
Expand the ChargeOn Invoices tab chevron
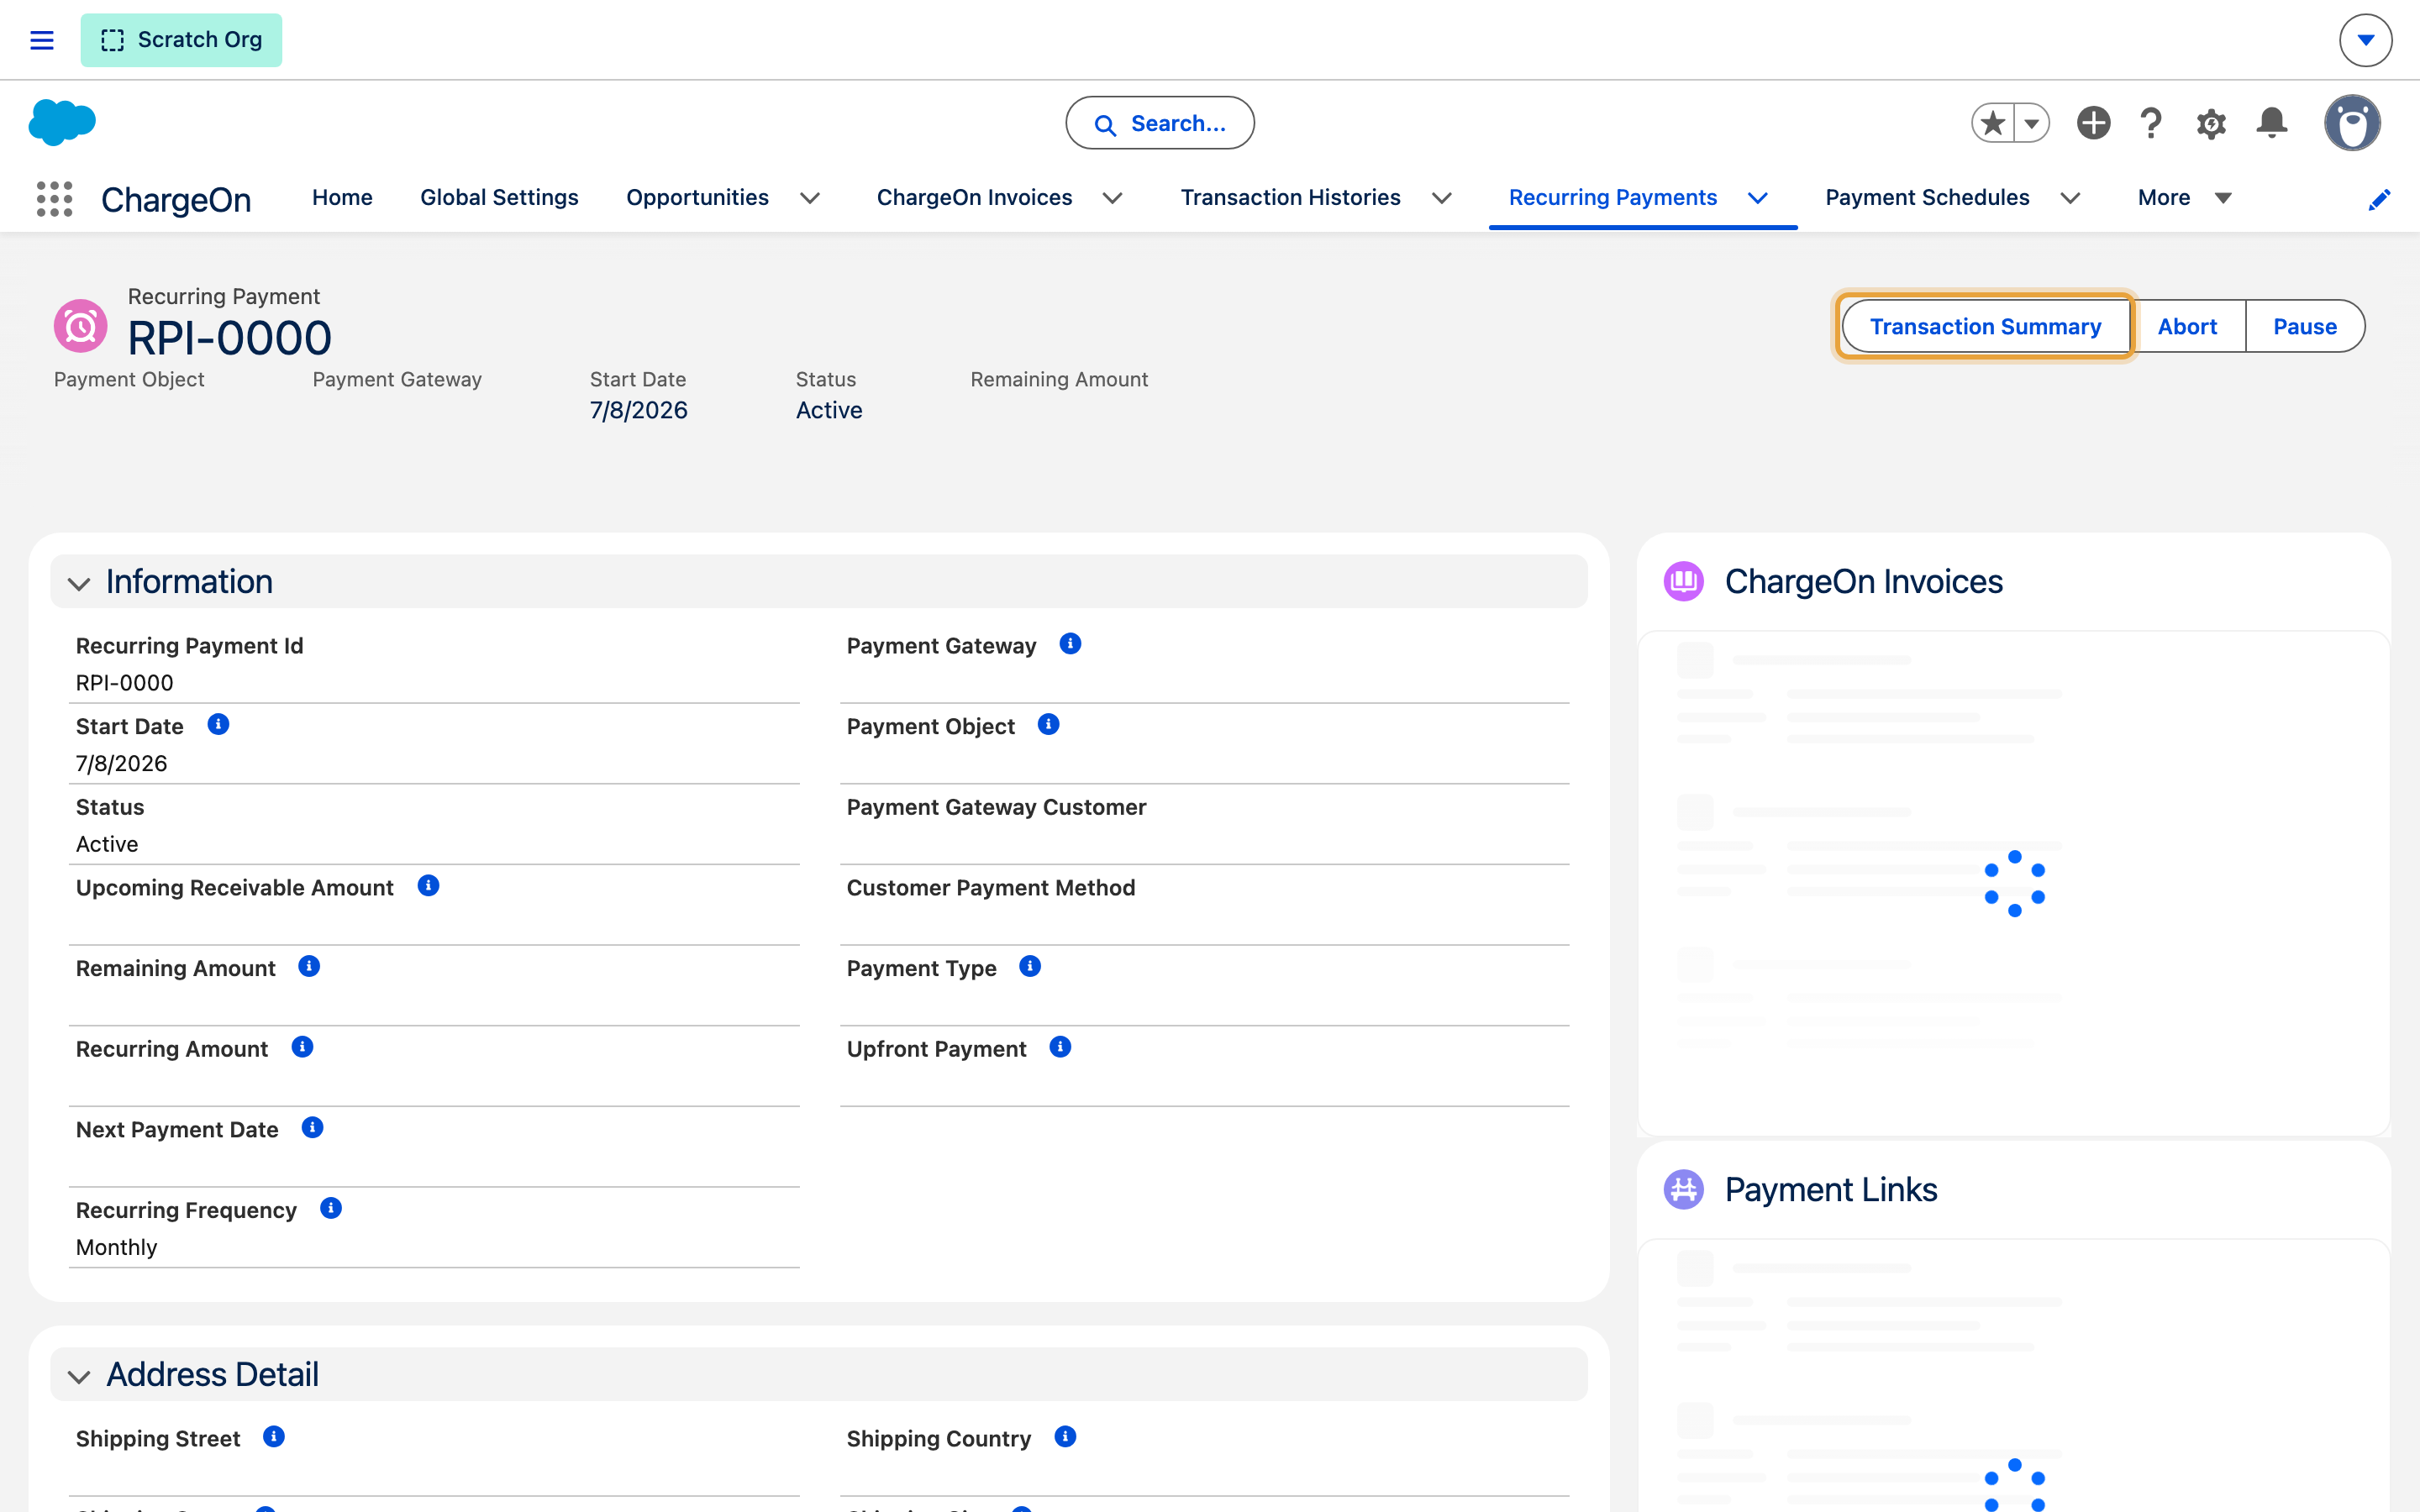tap(1112, 198)
